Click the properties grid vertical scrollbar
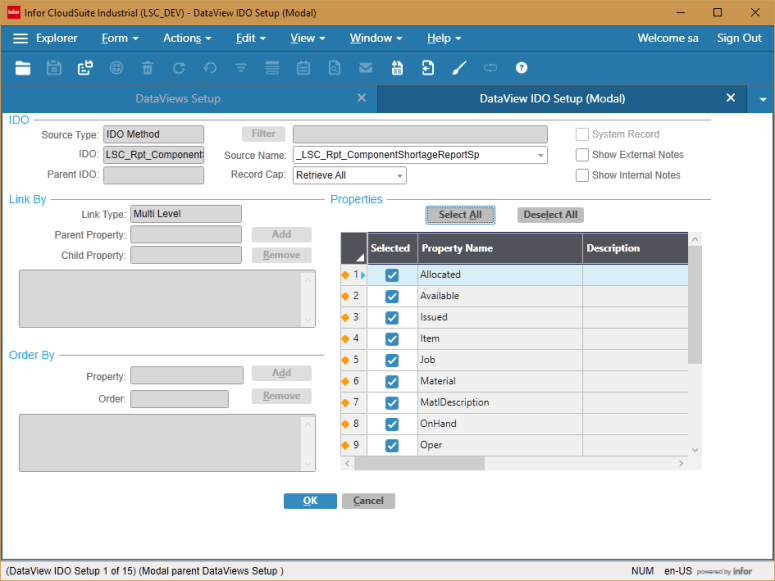The image size is (775, 581). [695, 305]
